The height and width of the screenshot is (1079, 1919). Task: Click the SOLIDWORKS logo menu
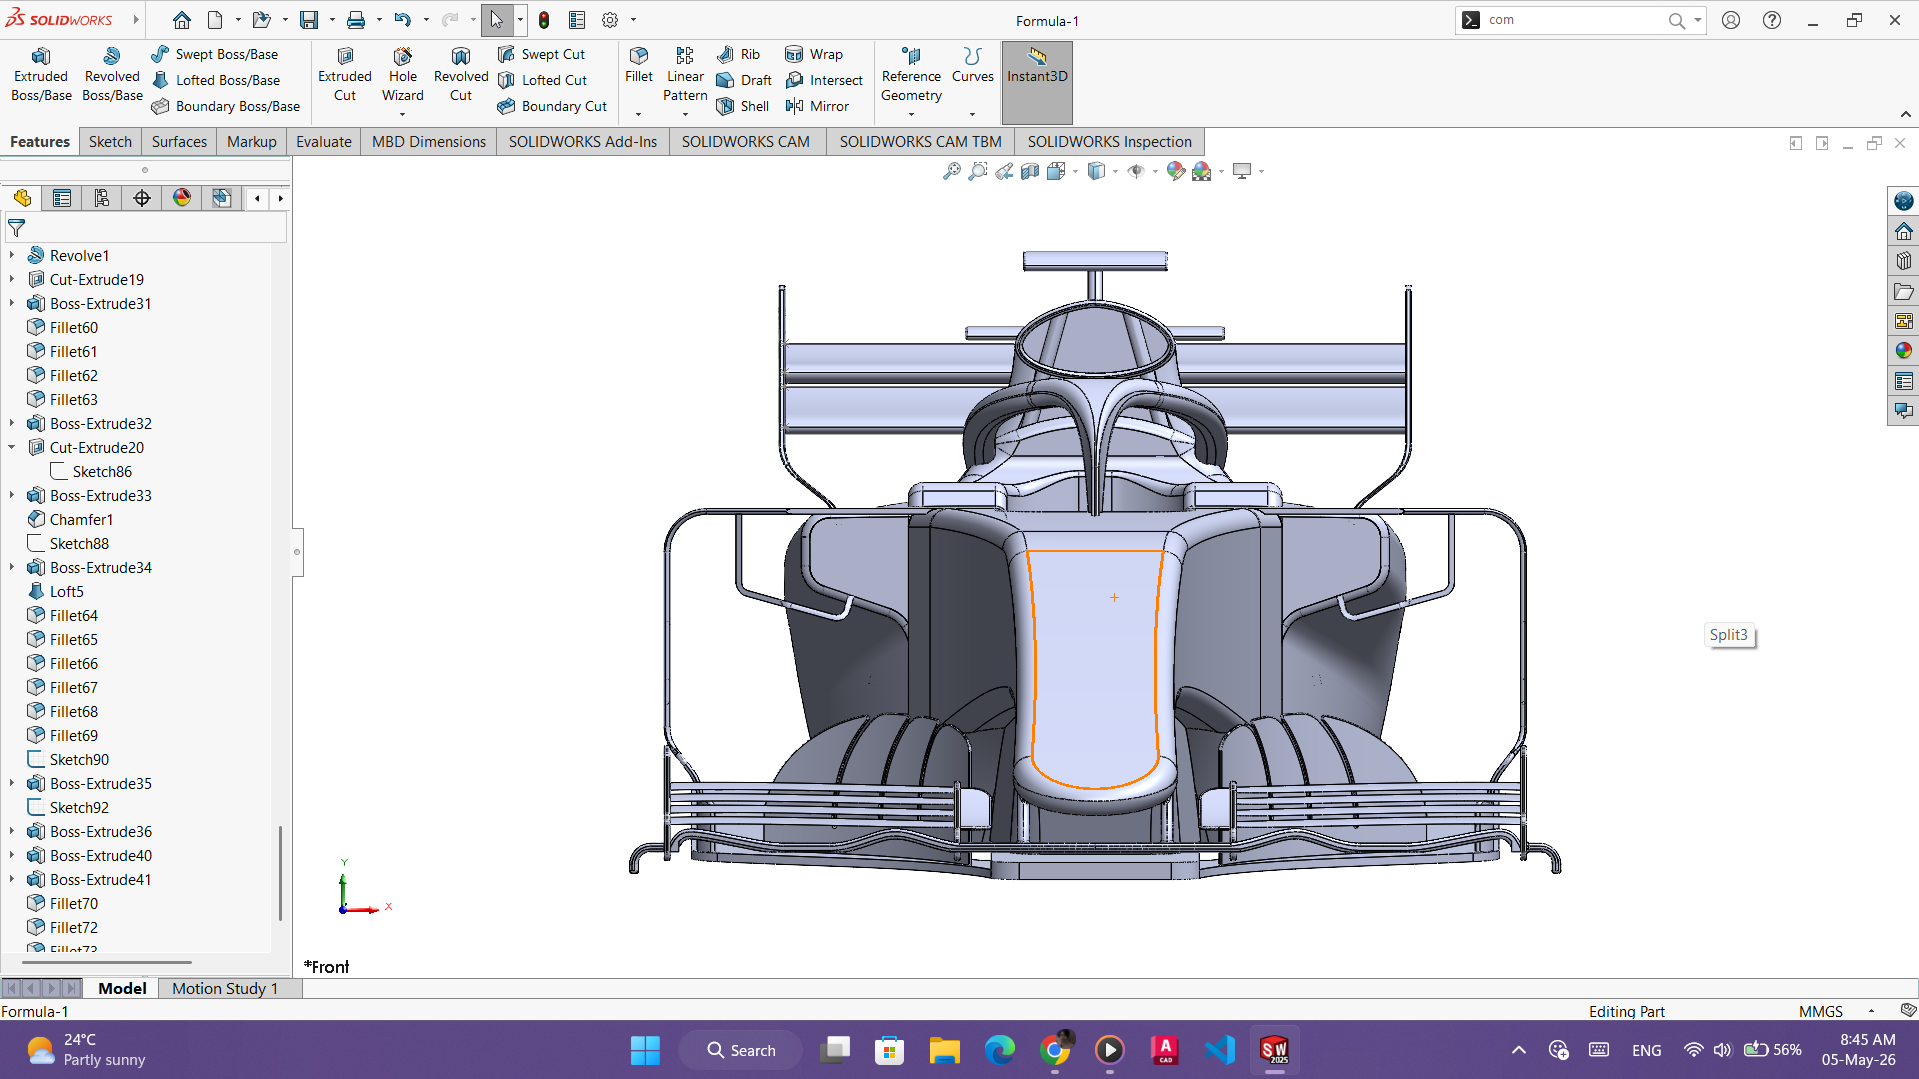(60, 20)
